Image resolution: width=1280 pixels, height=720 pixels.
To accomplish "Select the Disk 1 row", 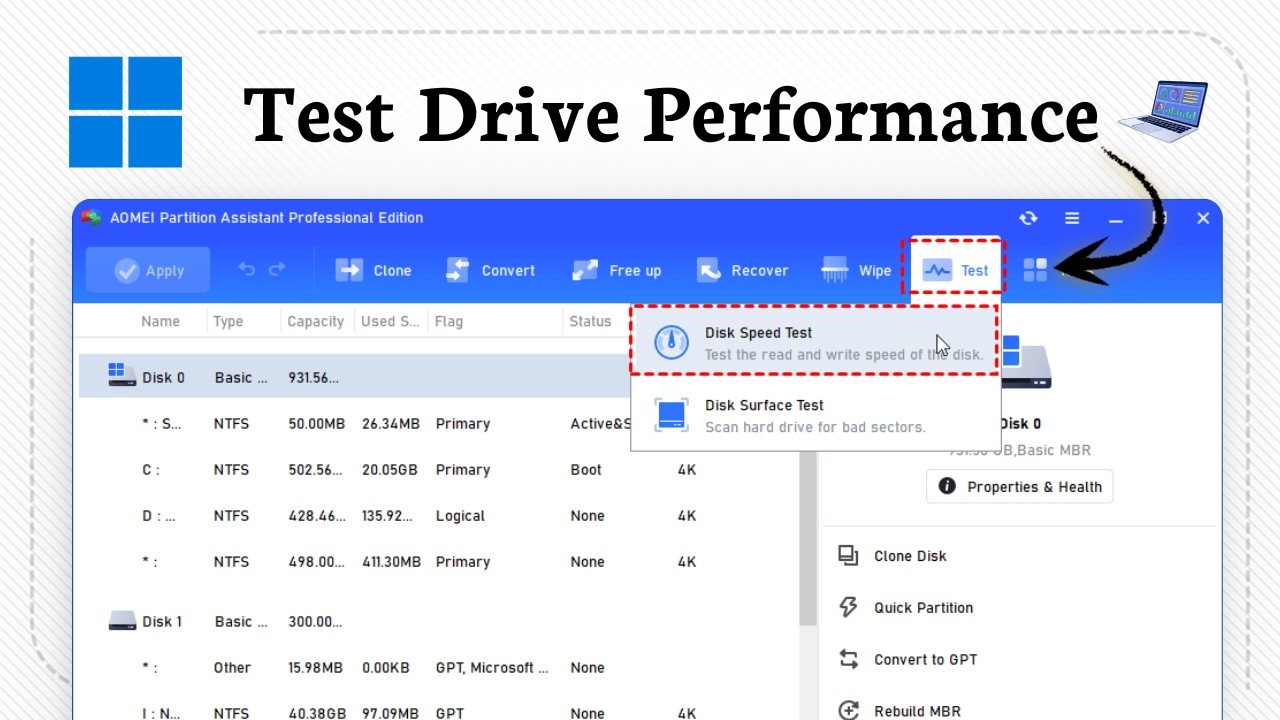I will [x=440, y=622].
